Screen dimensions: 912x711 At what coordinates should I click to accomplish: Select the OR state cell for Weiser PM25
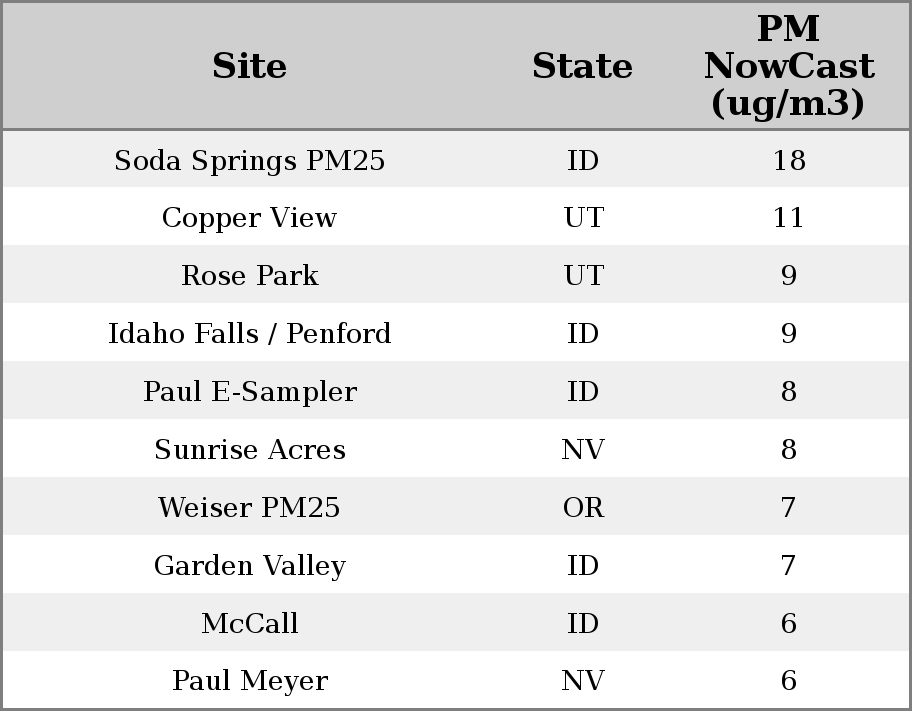click(x=583, y=508)
